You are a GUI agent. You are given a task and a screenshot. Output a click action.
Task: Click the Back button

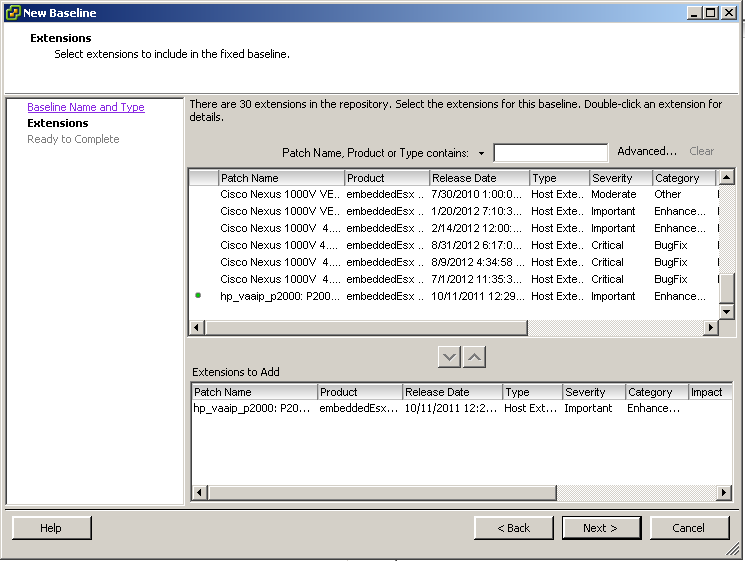[x=514, y=528]
